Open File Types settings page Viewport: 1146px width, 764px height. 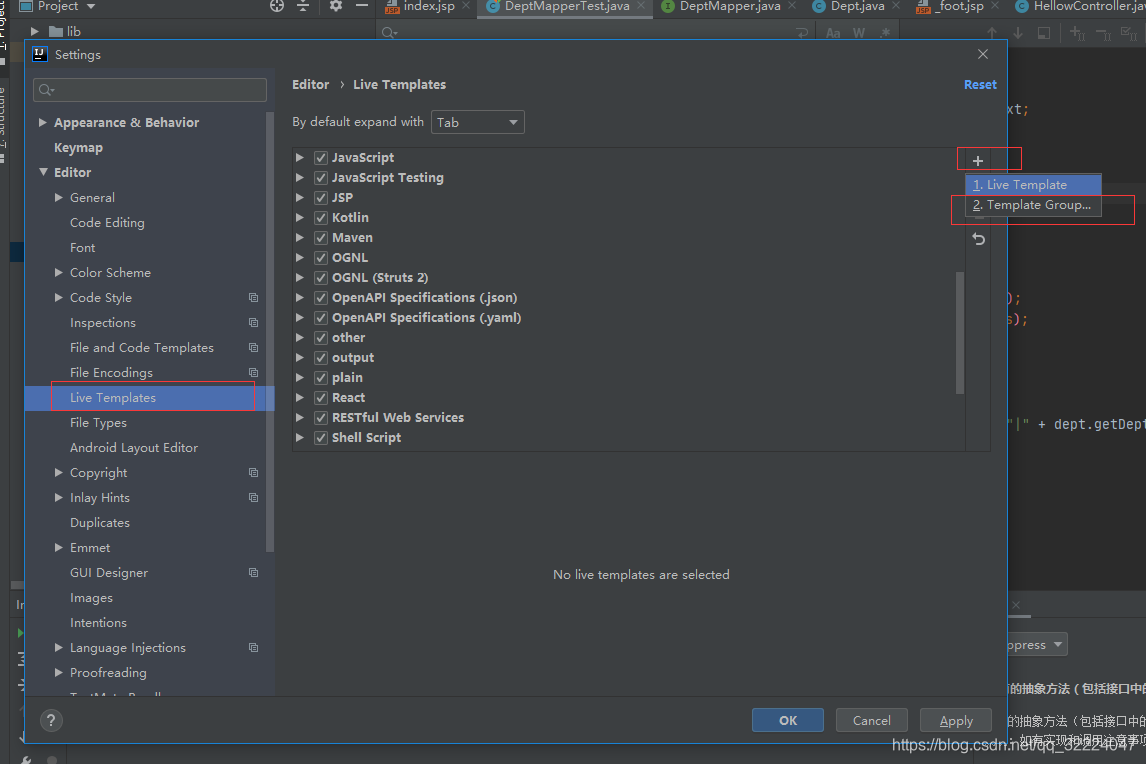pyautogui.click(x=98, y=423)
